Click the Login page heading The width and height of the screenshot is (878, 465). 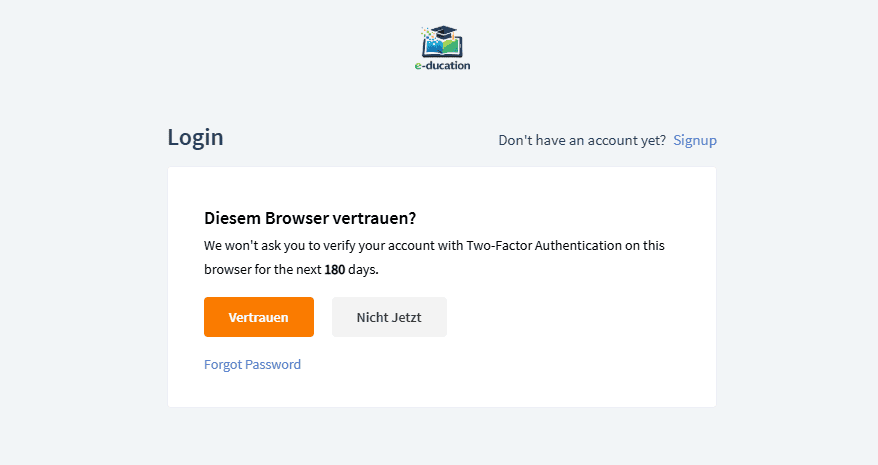[x=195, y=138]
